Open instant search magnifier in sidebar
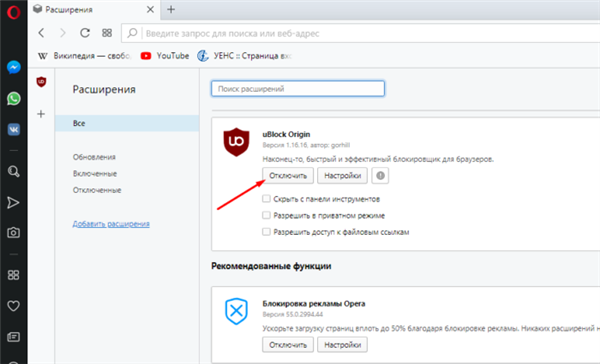The height and width of the screenshot is (364, 600). pyautogui.click(x=14, y=171)
